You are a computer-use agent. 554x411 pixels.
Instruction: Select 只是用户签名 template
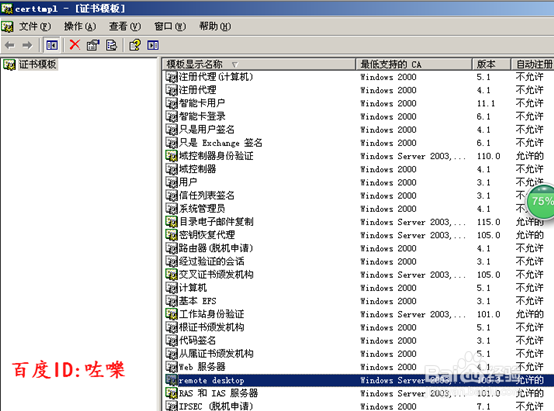pyautogui.click(x=207, y=130)
